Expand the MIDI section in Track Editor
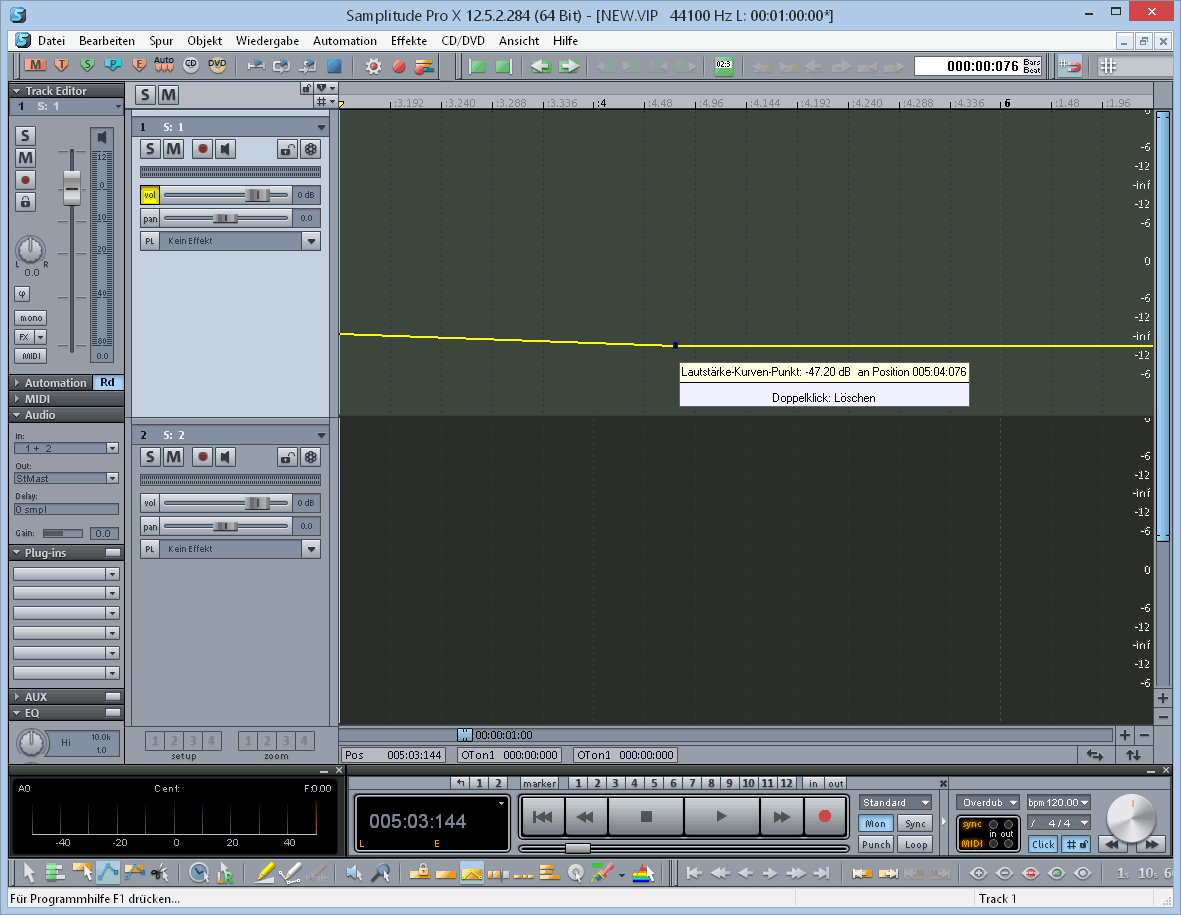 (17, 399)
